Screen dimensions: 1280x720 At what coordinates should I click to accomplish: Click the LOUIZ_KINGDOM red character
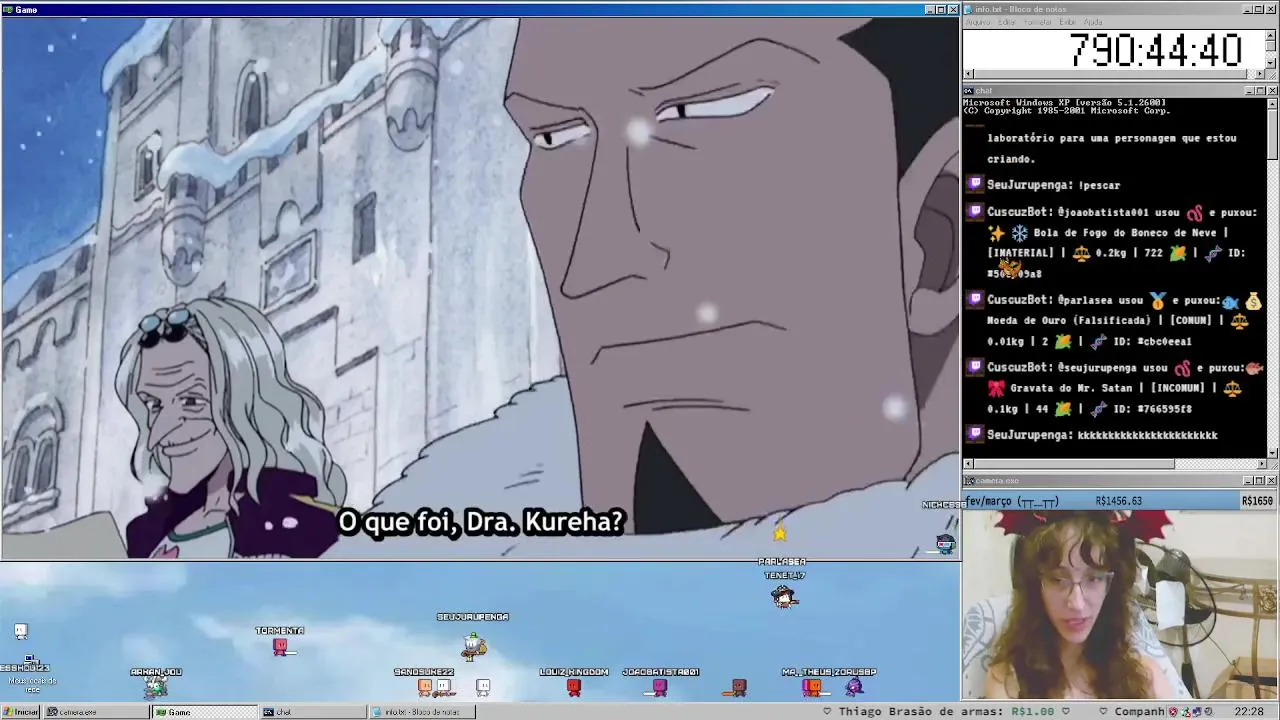[574, 687]
